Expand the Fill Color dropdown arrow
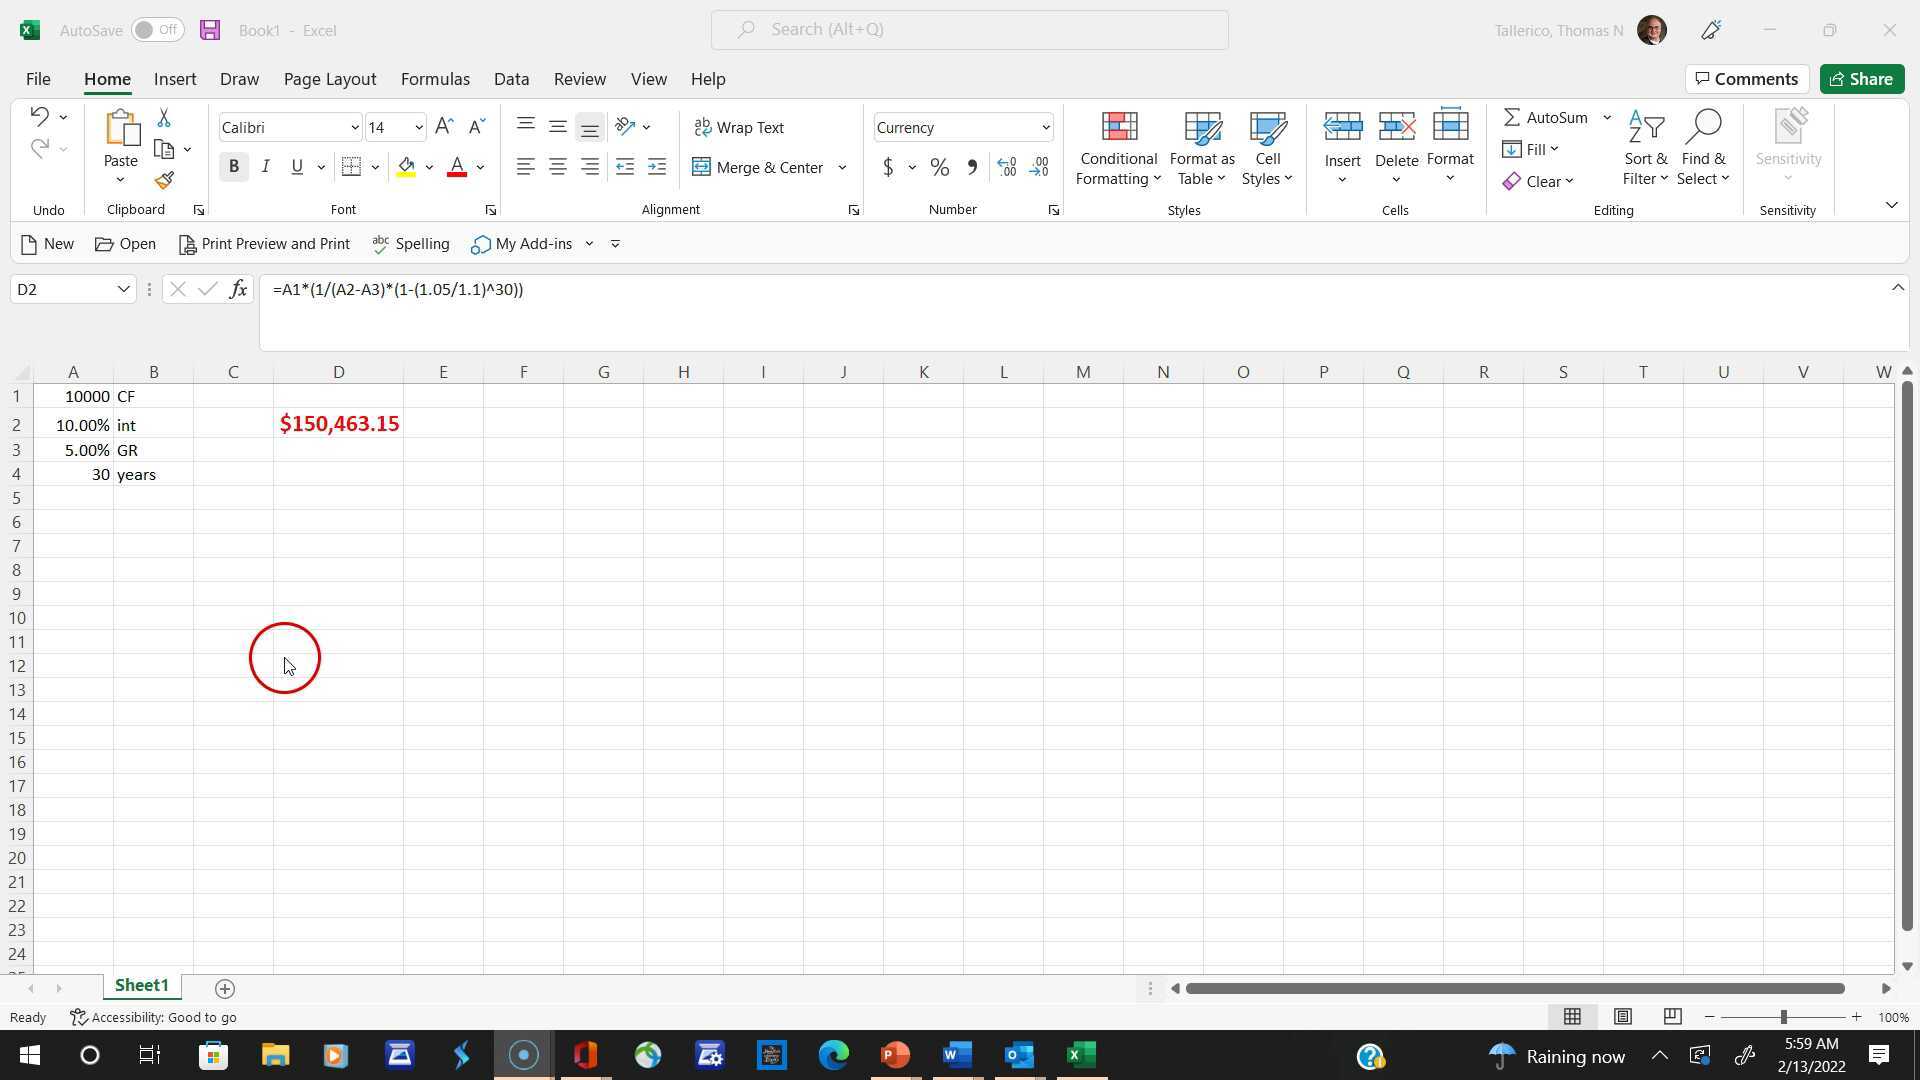Image resolution: width=1920 pixels, height=1080 pixels. point(430,167)
